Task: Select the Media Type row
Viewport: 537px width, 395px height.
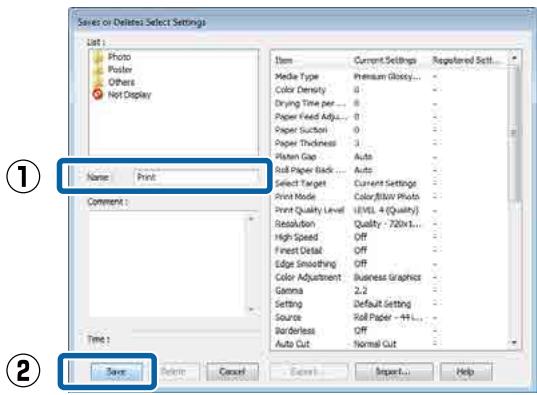Action: click(390, 76)
